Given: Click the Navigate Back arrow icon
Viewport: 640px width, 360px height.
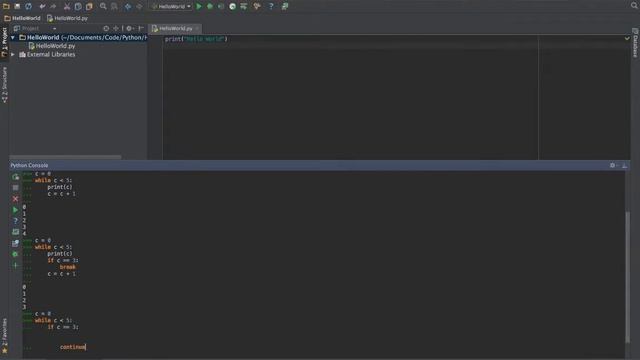Looking at the screenshot, I should pyautogui.click(x=128, y=7).
